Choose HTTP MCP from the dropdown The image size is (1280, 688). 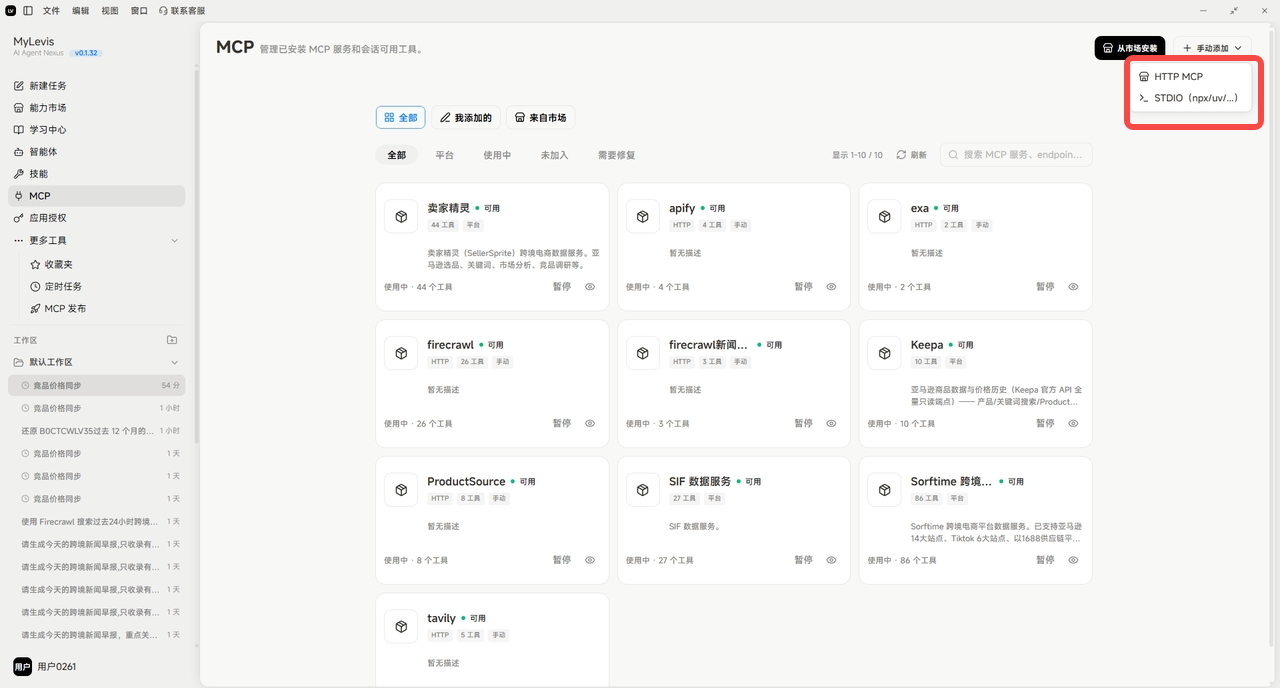[x=1190, y=77]
